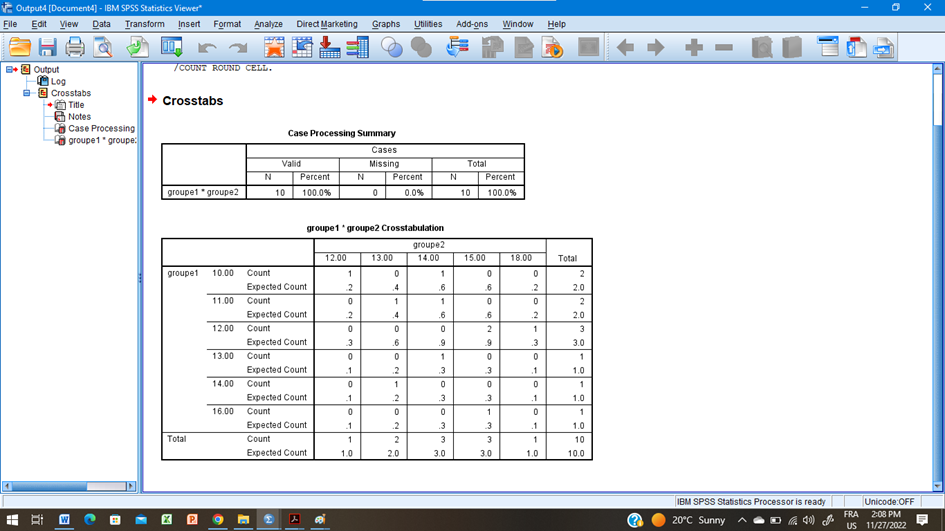Select the Log item in outline
Screen dimensions: 945x531
[x=58, y=82]
